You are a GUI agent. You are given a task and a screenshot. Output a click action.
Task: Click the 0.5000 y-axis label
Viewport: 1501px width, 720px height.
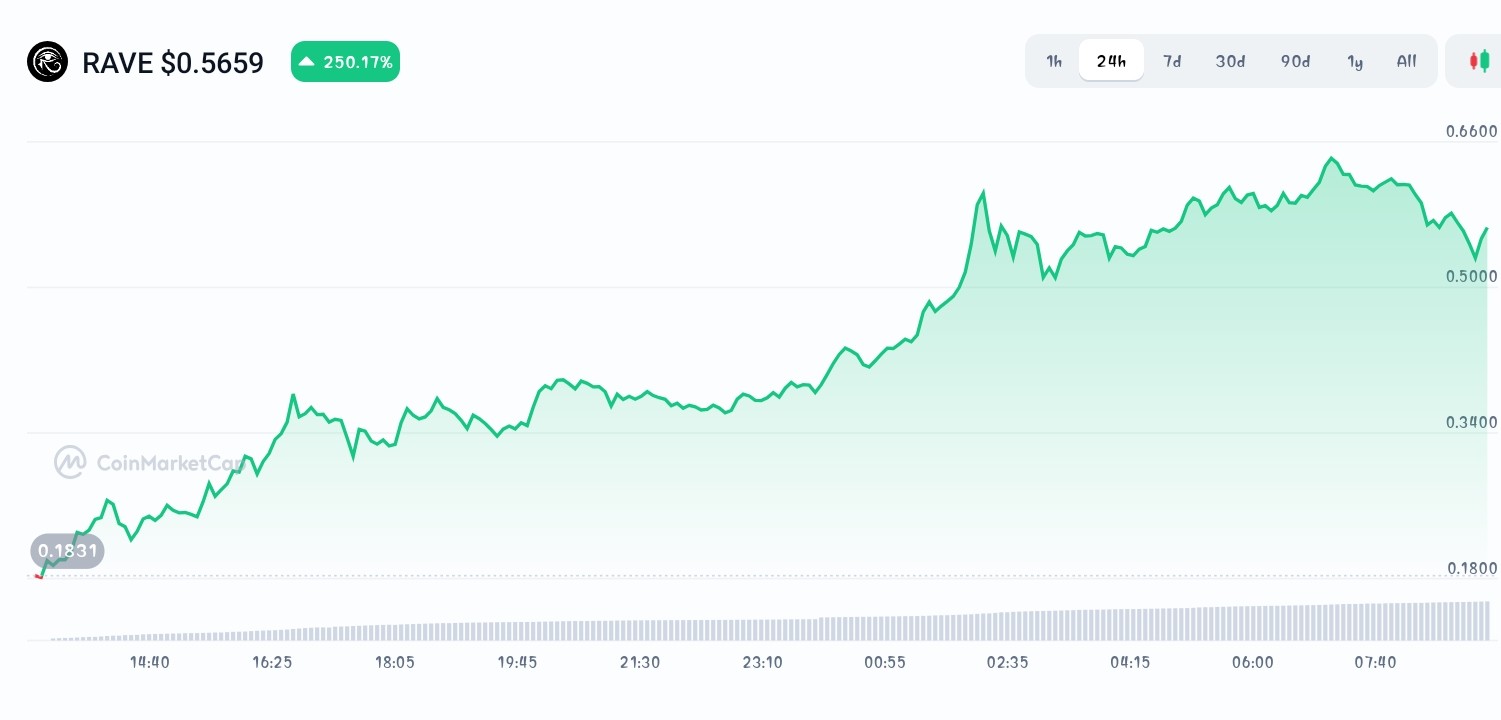1472,276
